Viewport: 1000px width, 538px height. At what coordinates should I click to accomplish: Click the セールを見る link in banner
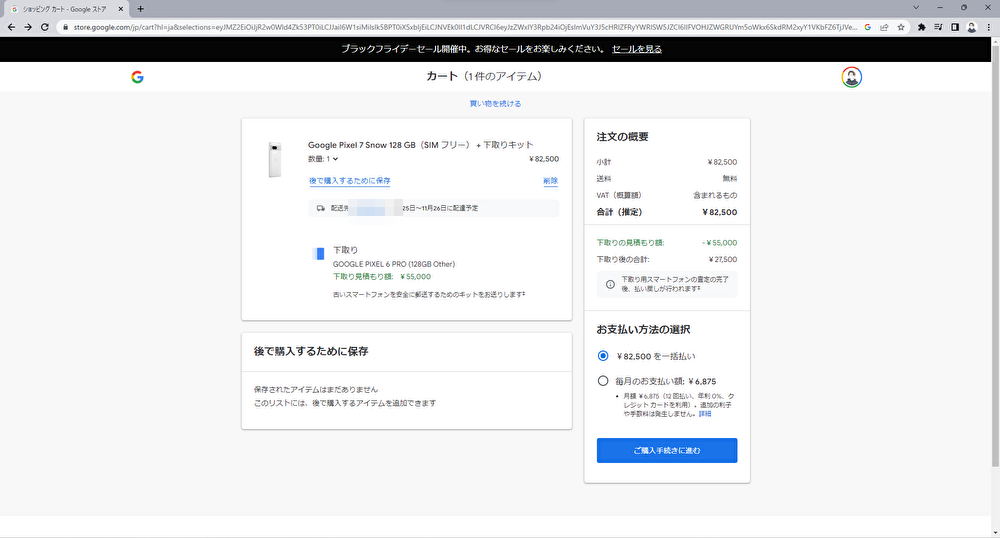[x=637, y=48]
